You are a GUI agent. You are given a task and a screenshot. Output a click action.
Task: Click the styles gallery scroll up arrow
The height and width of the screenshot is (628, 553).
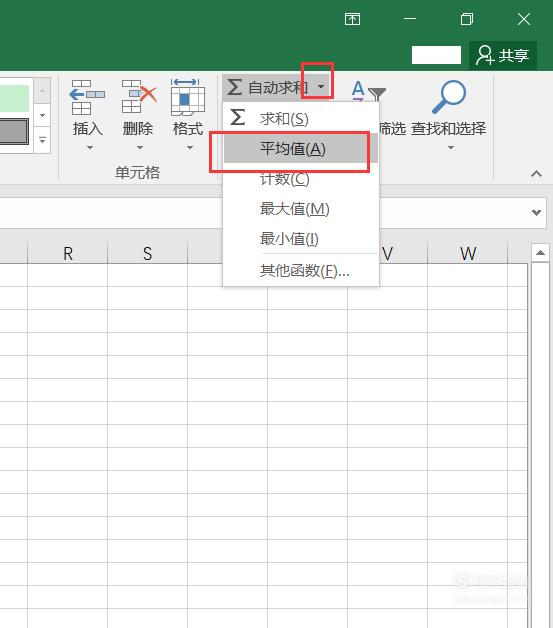tap(42, 91)
